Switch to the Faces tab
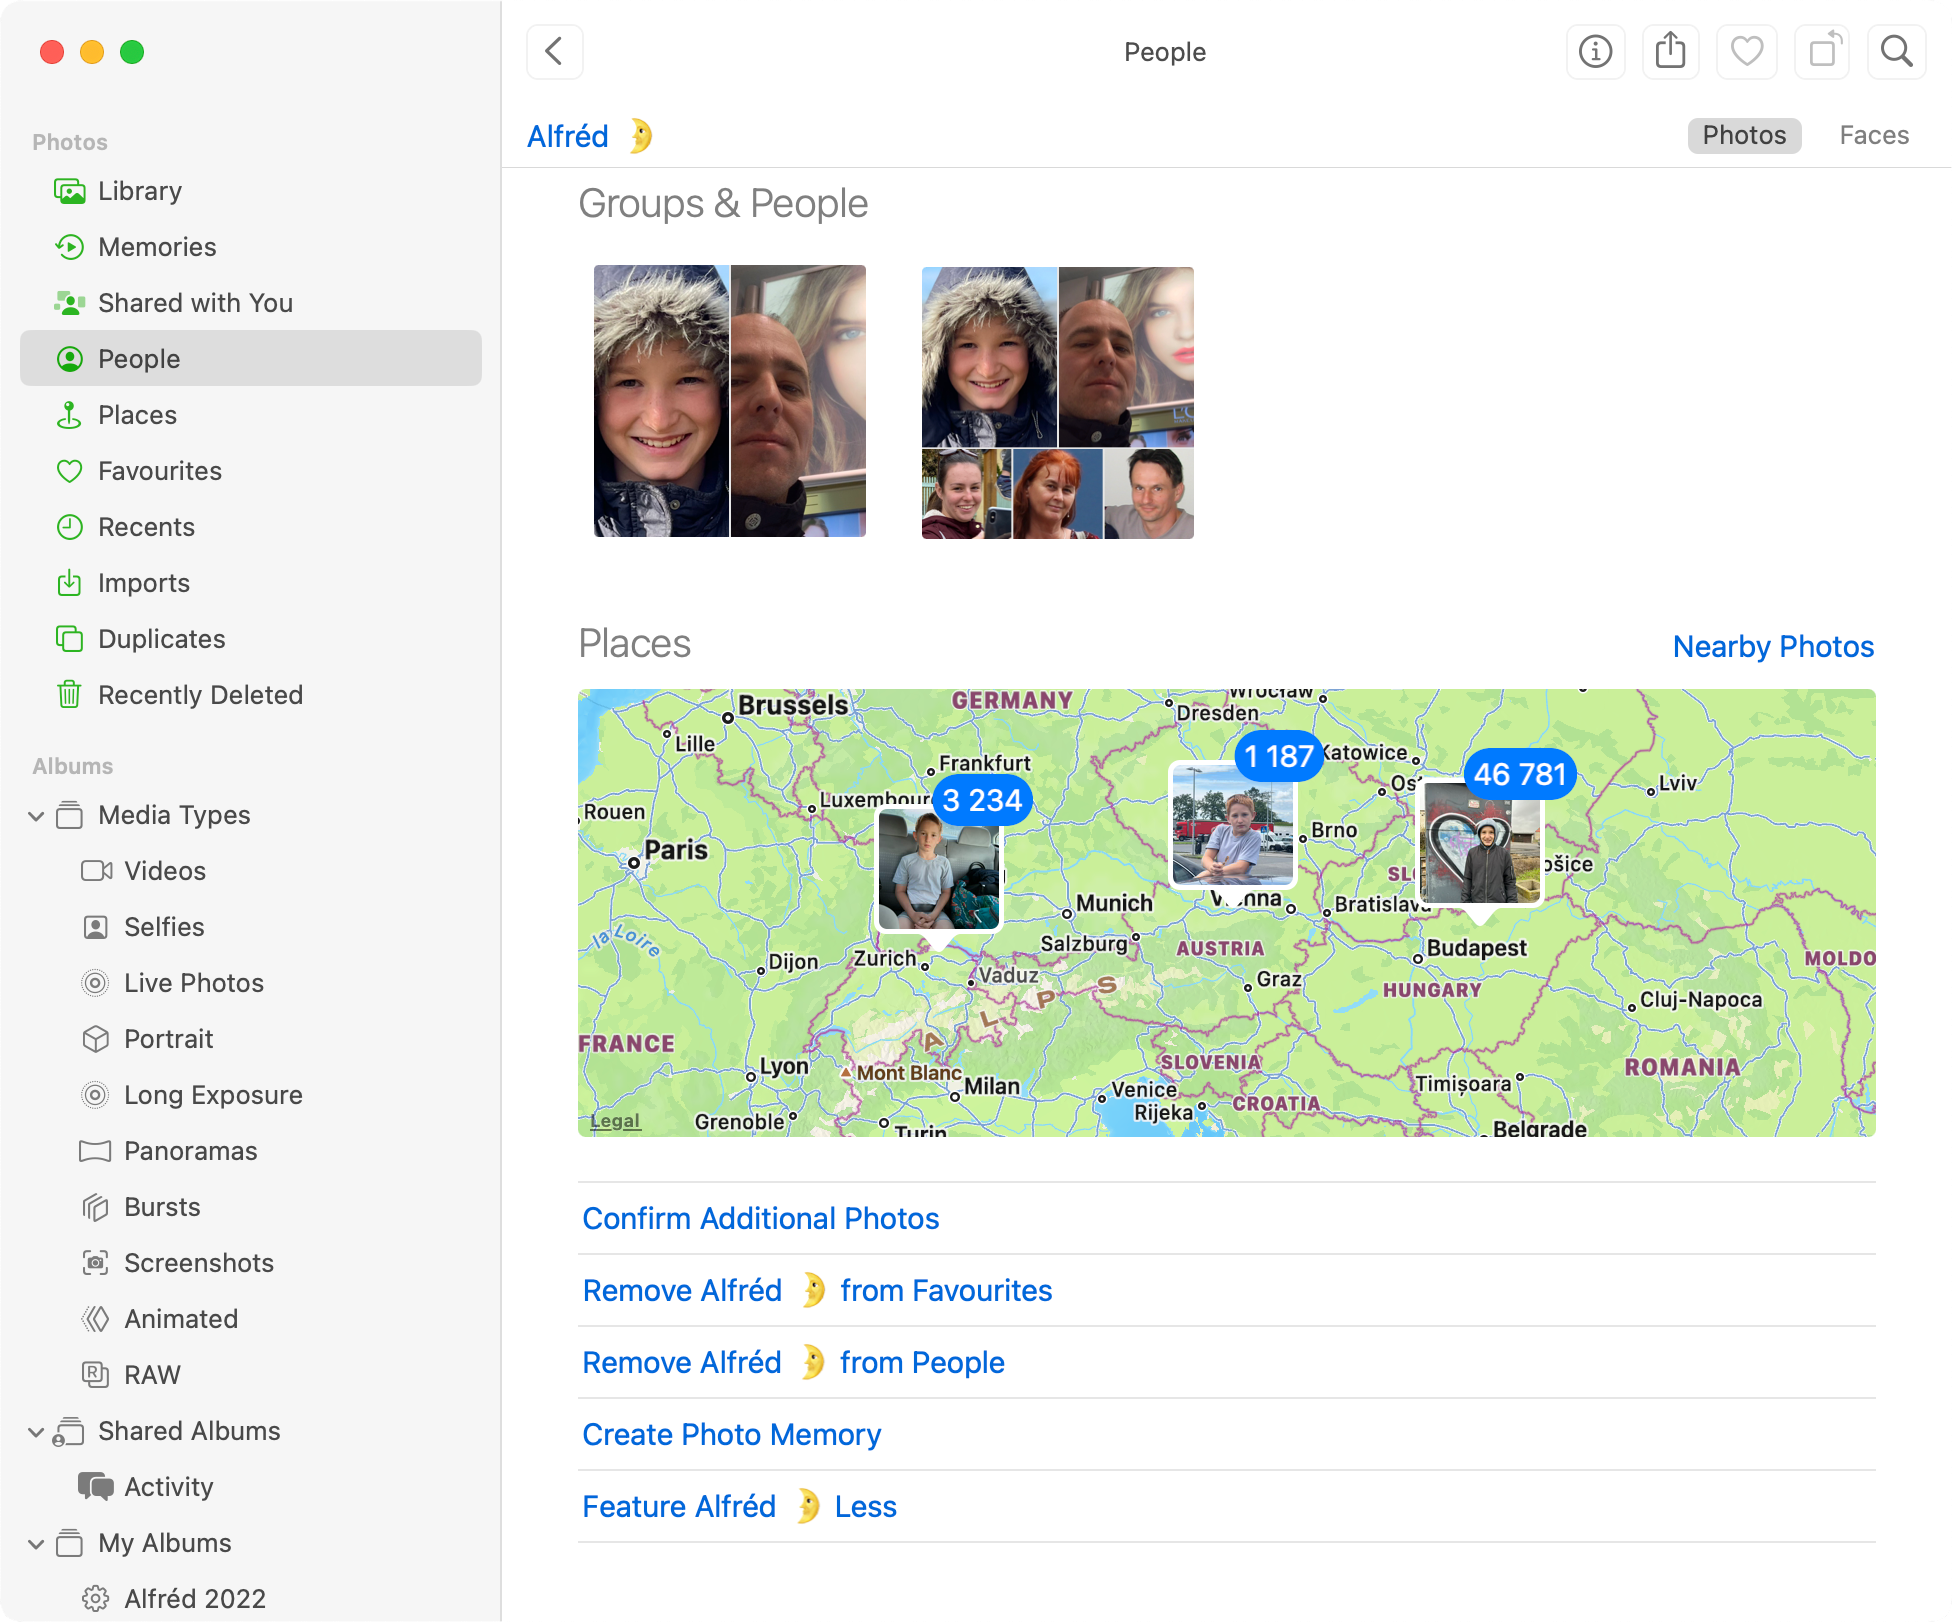 1874,135
